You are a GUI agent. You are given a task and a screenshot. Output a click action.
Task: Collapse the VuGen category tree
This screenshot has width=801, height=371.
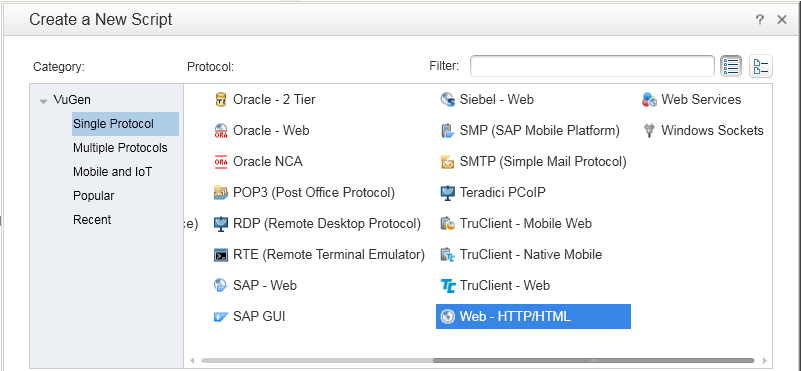point(43,101)
